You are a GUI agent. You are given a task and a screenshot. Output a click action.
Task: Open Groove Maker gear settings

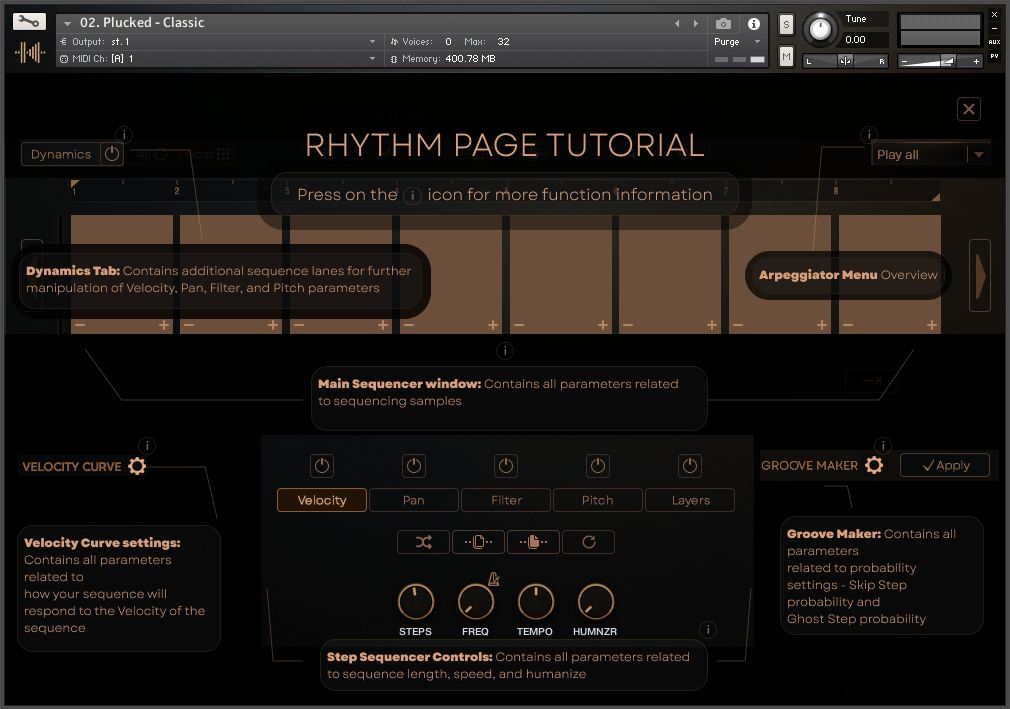click(874, 465)
